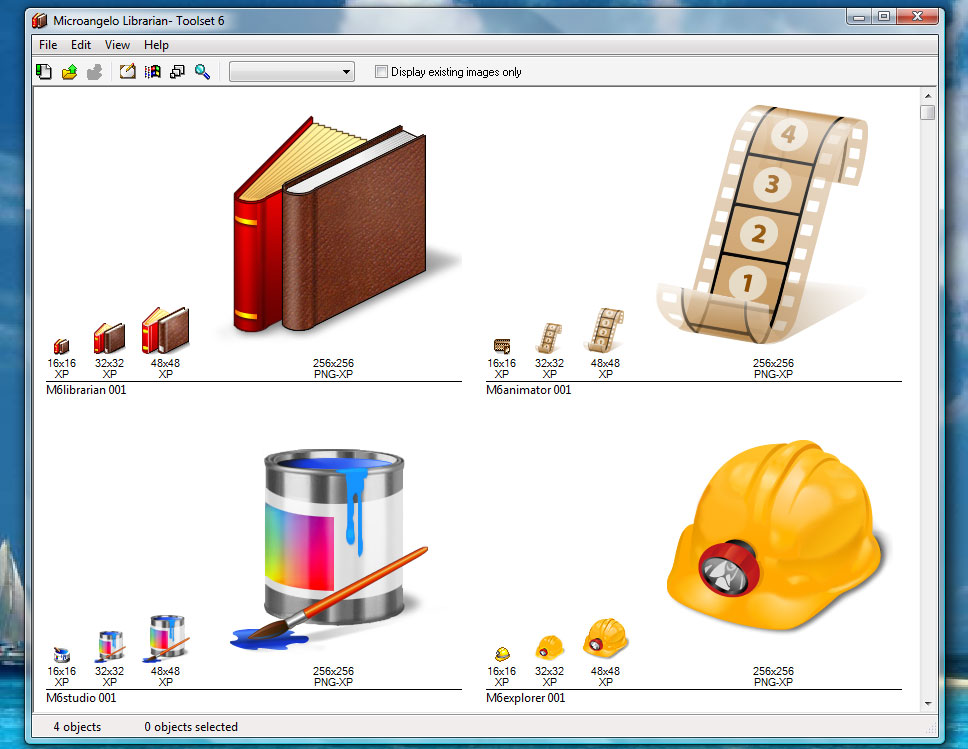Click the M6studio 001 label

81,698
